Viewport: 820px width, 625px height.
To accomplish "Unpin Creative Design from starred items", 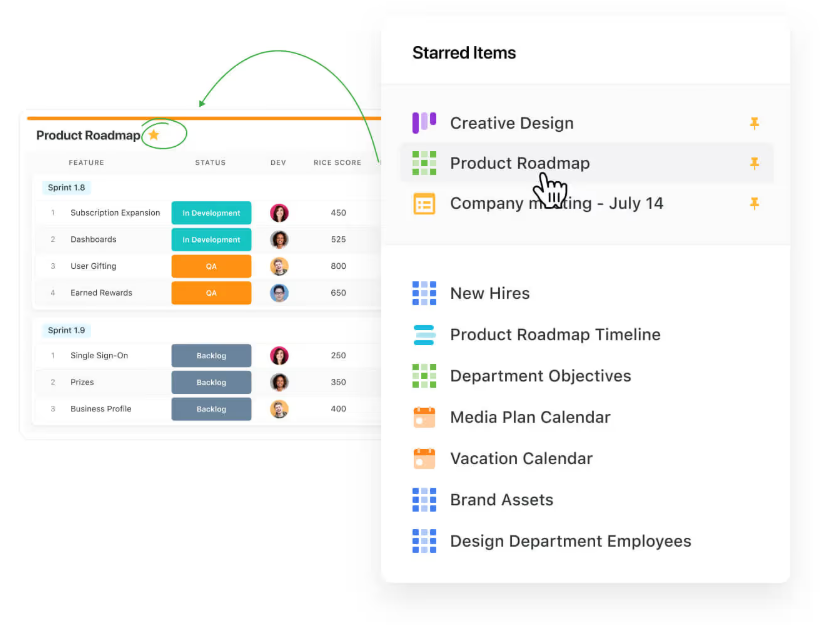I will [755, 123].
